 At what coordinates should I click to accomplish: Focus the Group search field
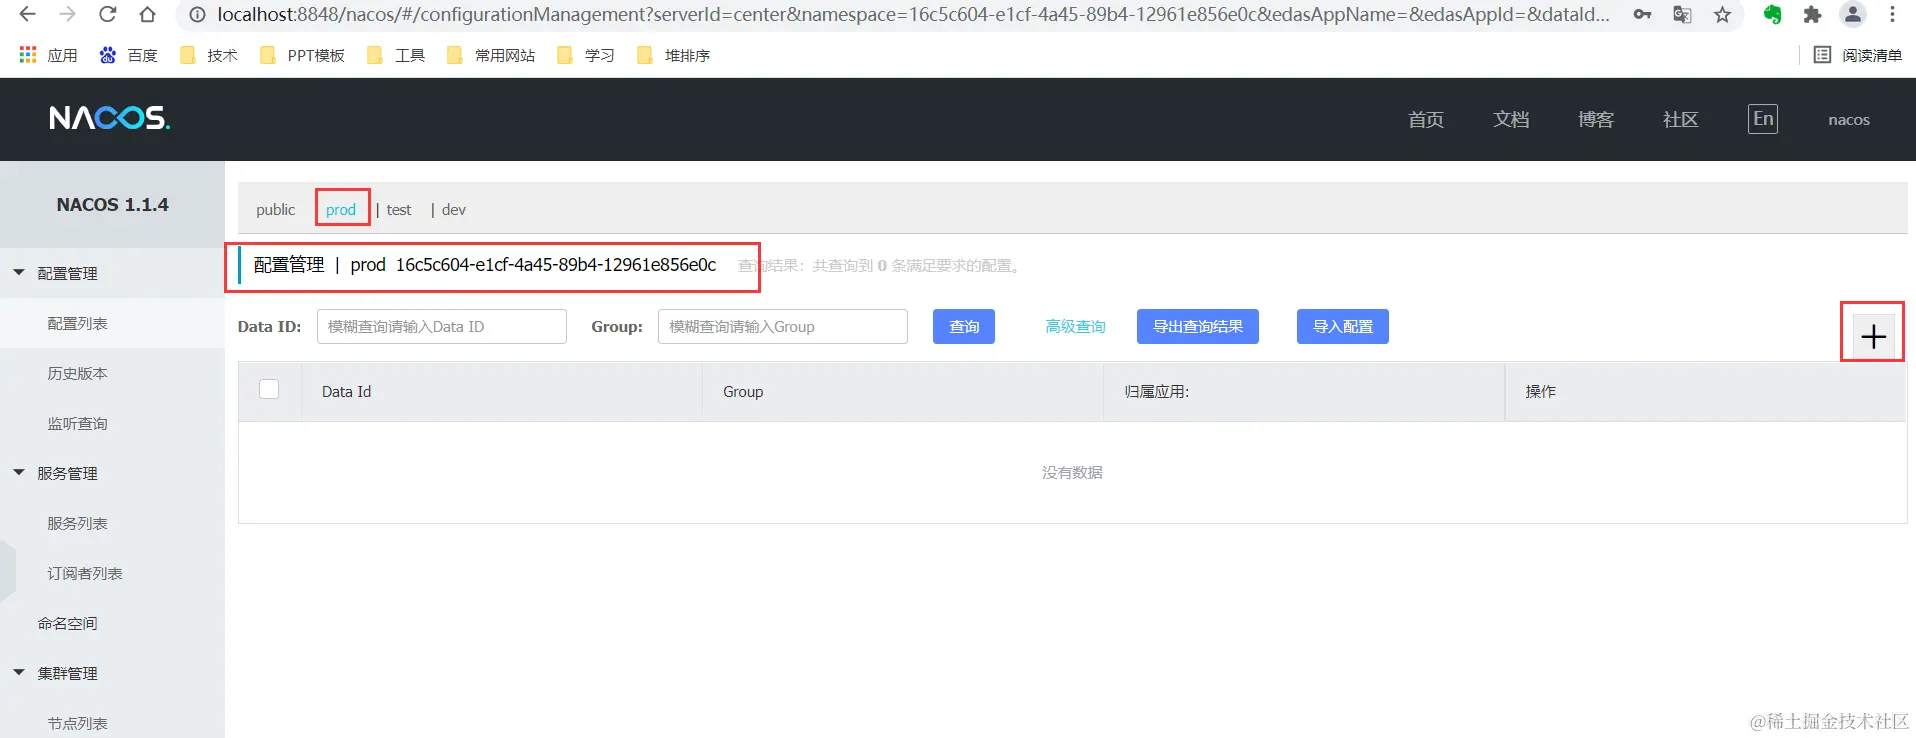[x=783, y=326]
